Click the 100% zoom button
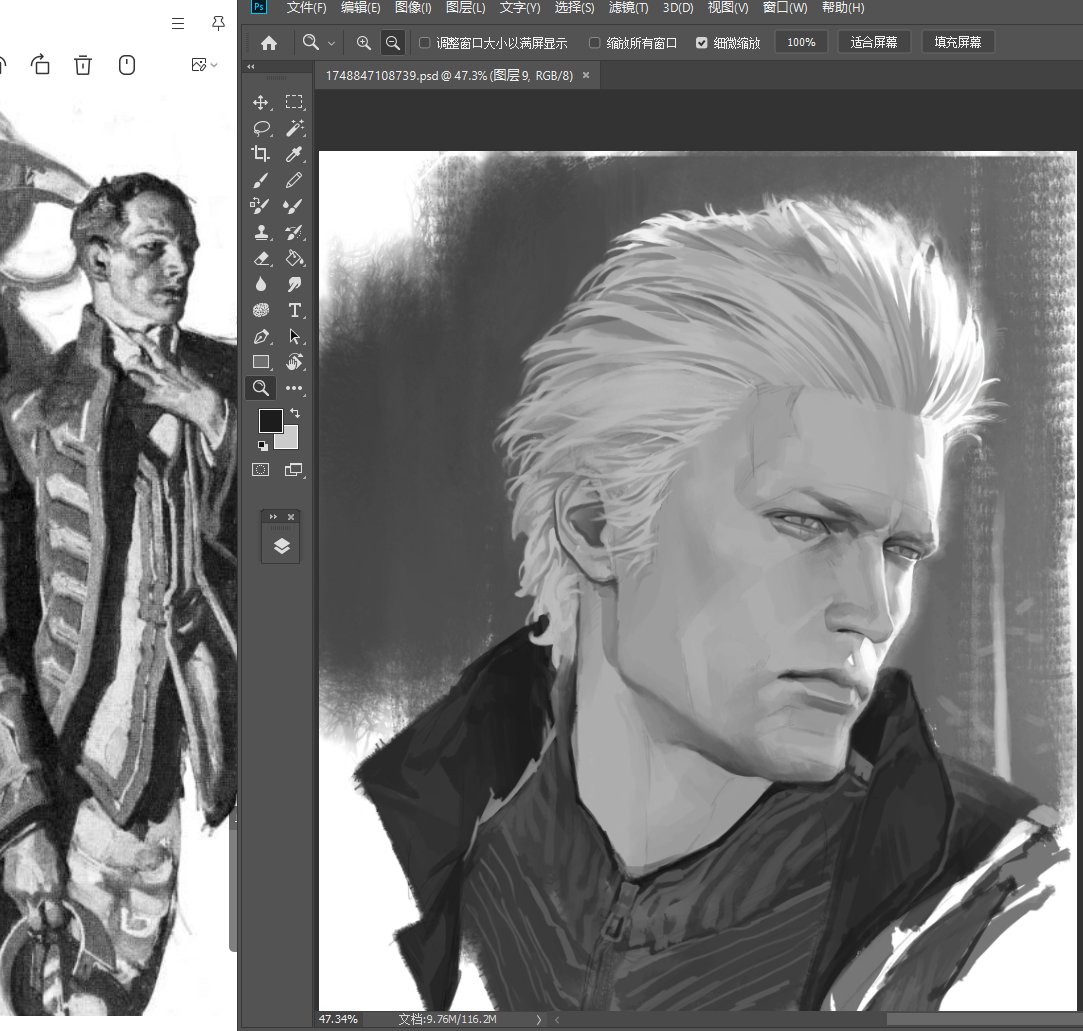Image resolution: width=1083 pixels, height=1031 pixels. click(x=801, y=42)
